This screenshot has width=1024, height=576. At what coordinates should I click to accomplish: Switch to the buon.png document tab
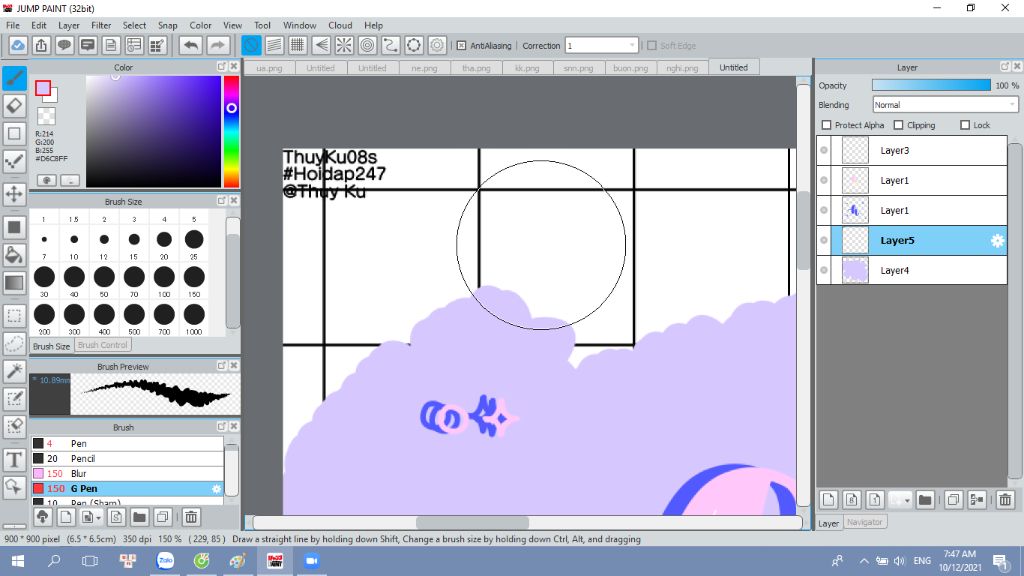click(x=630, y=68)
